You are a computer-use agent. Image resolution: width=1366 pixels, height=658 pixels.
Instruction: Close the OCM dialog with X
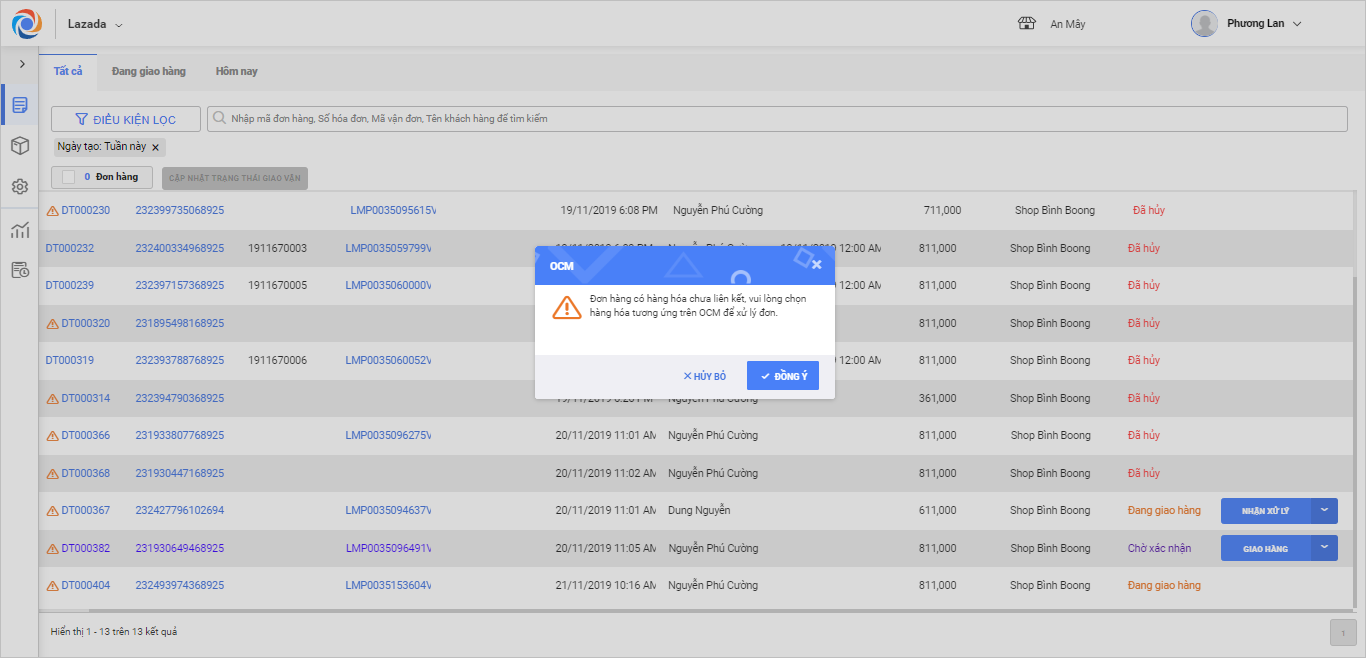coord(816,265)
